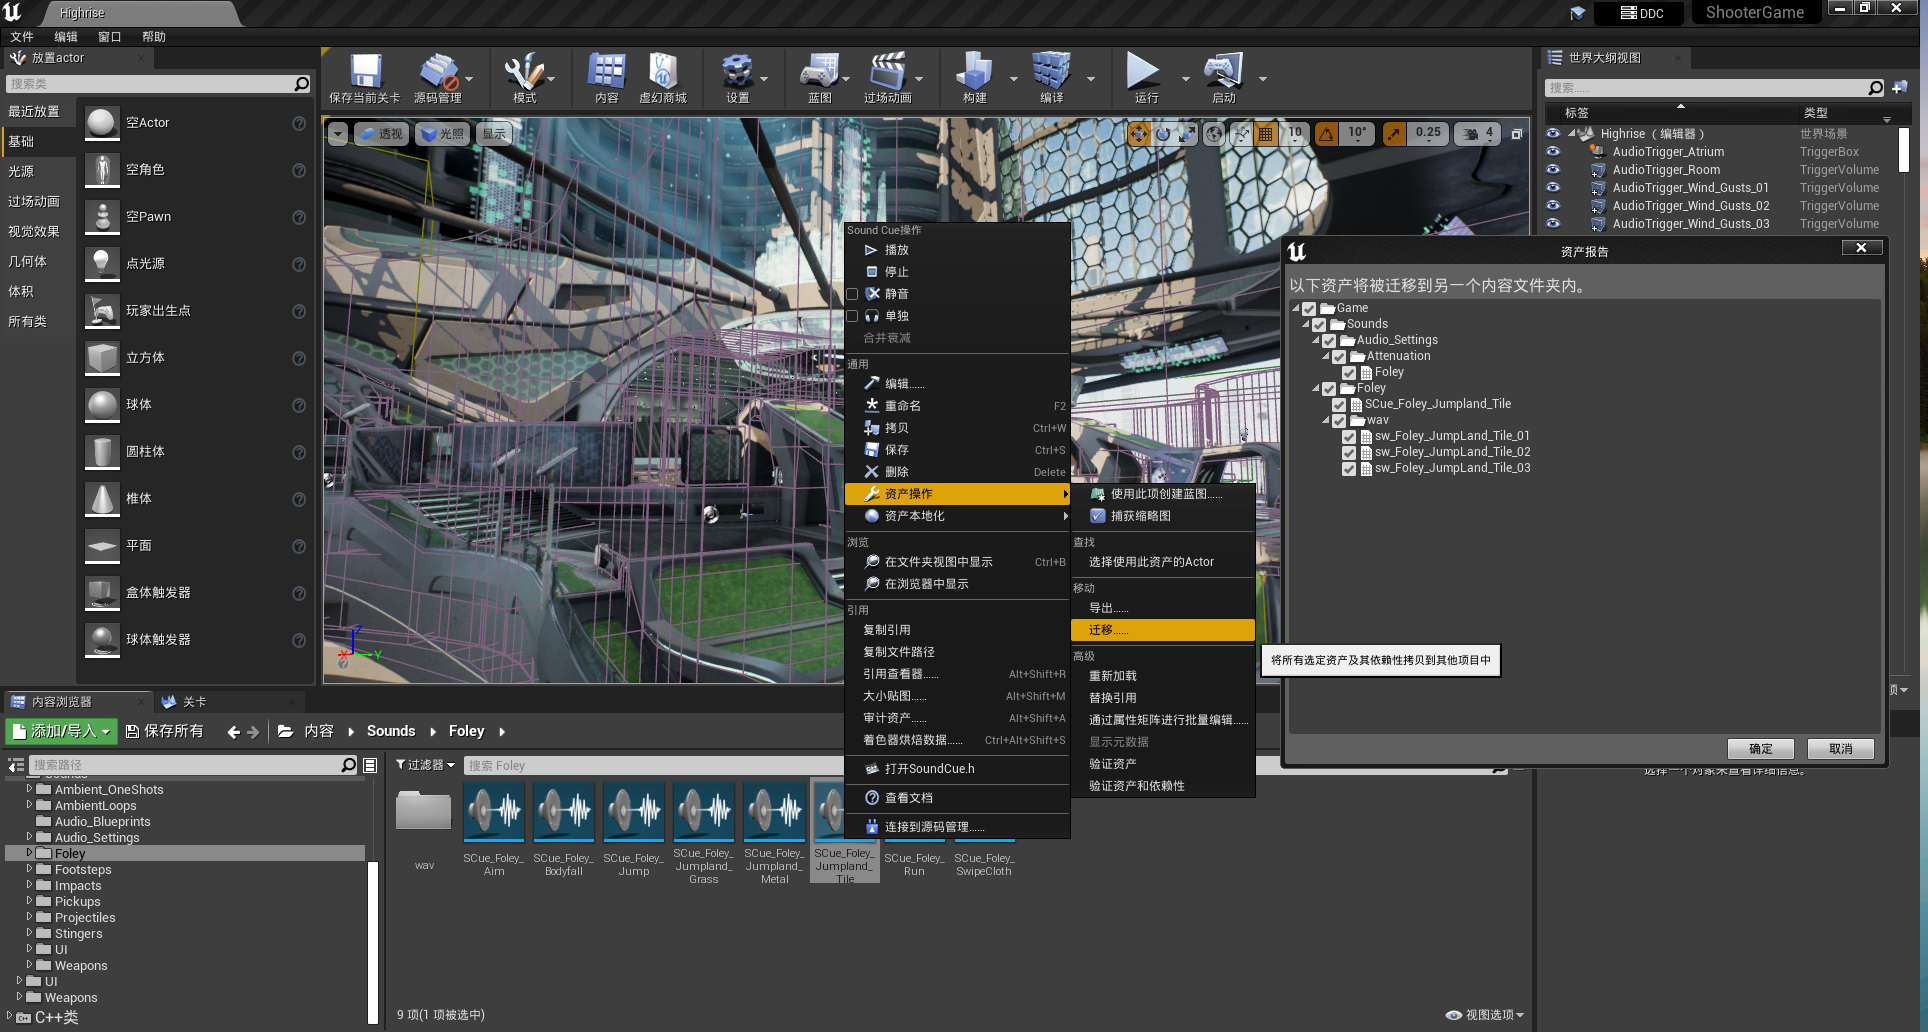1928x1032 pixels.
Task: Maximize the viewport with the restore icon
Action: [1517, 133]
